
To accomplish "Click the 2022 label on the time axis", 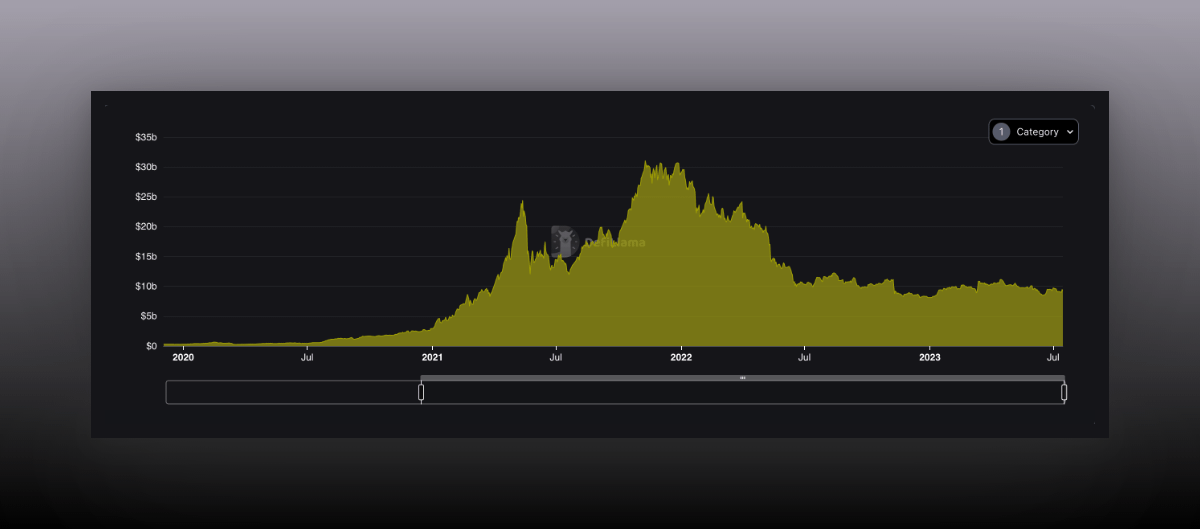I will click(681, 356).
